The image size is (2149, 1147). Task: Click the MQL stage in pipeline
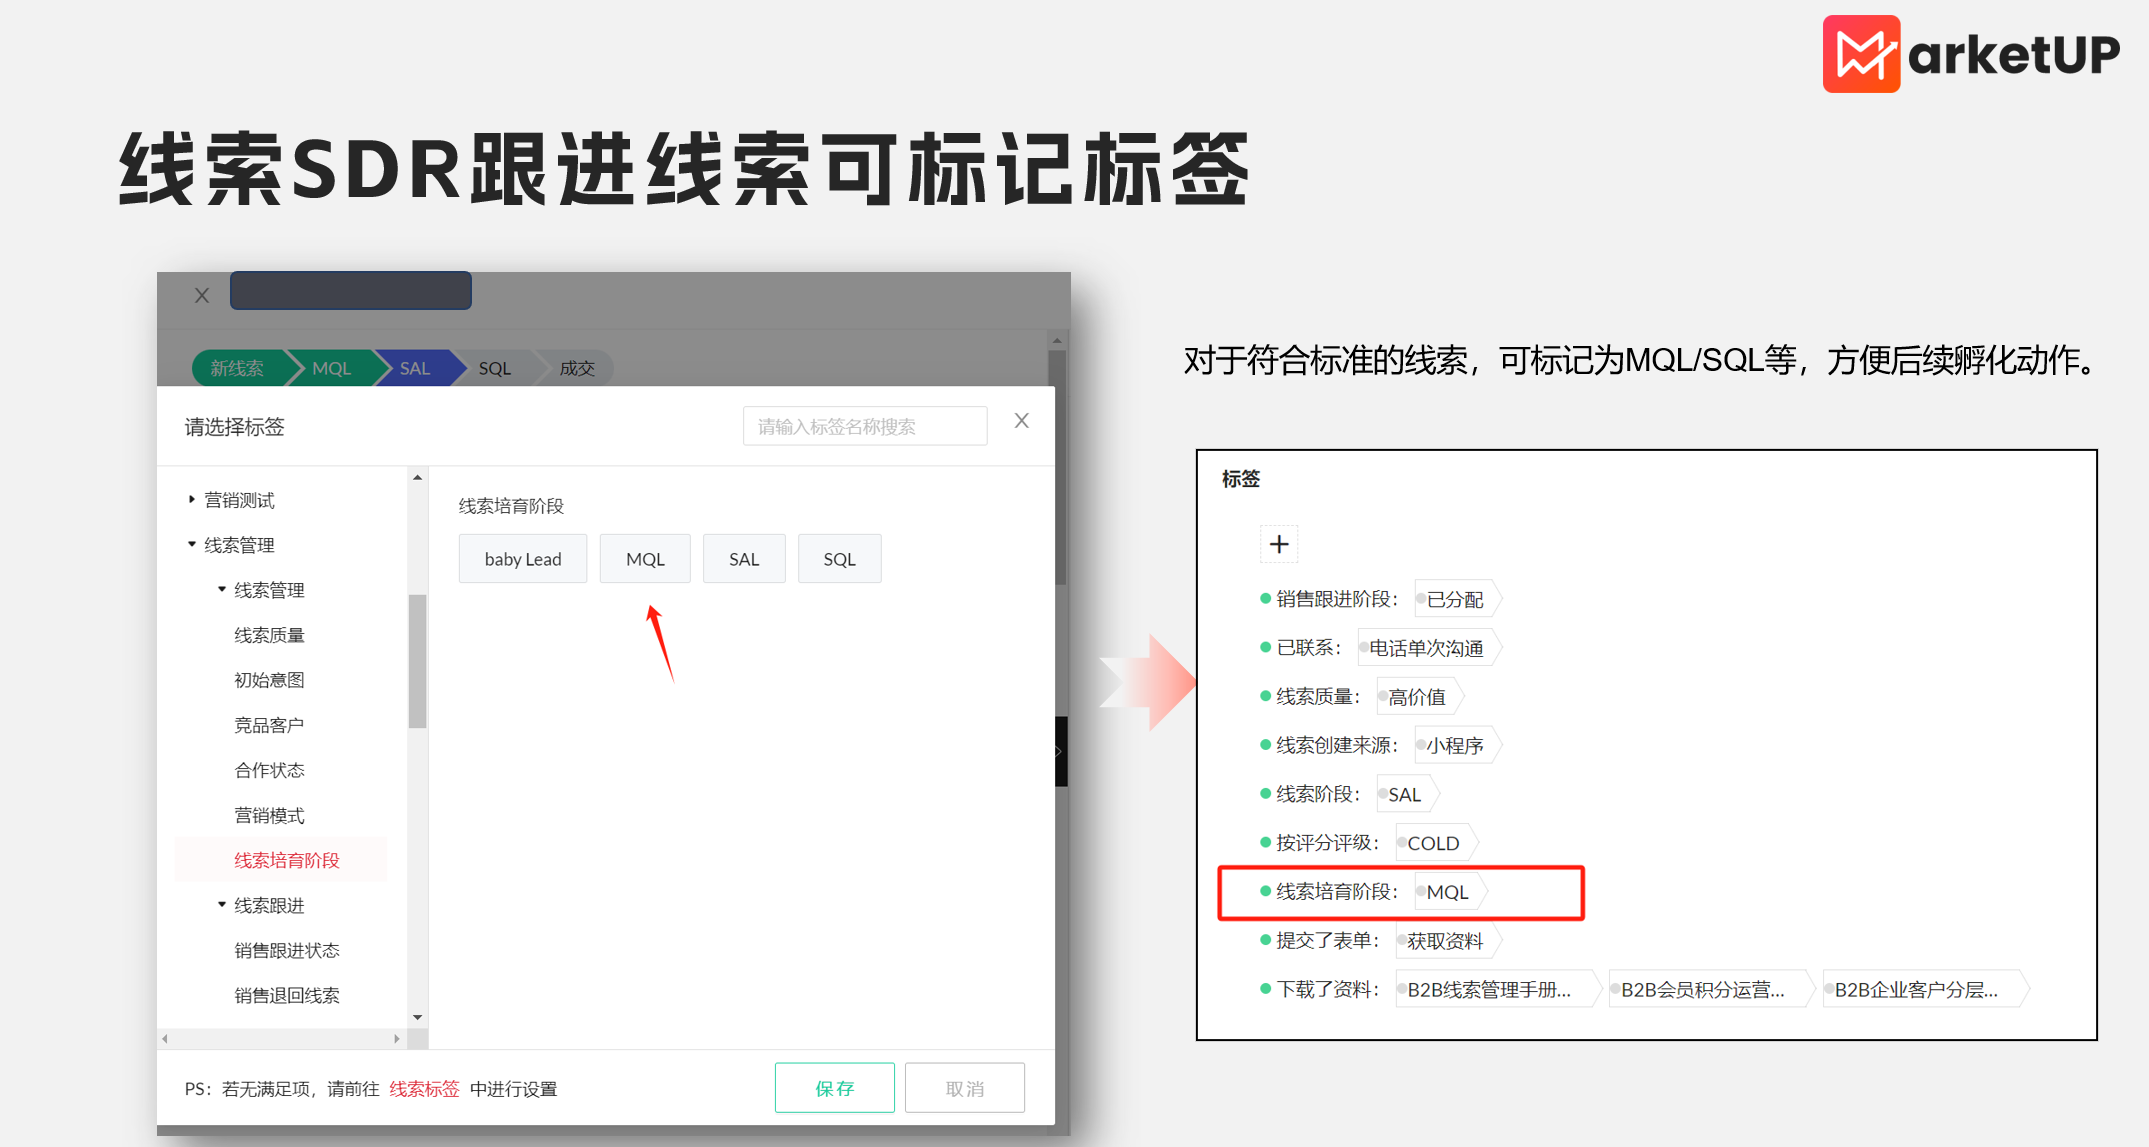click(x=331, y=368)
